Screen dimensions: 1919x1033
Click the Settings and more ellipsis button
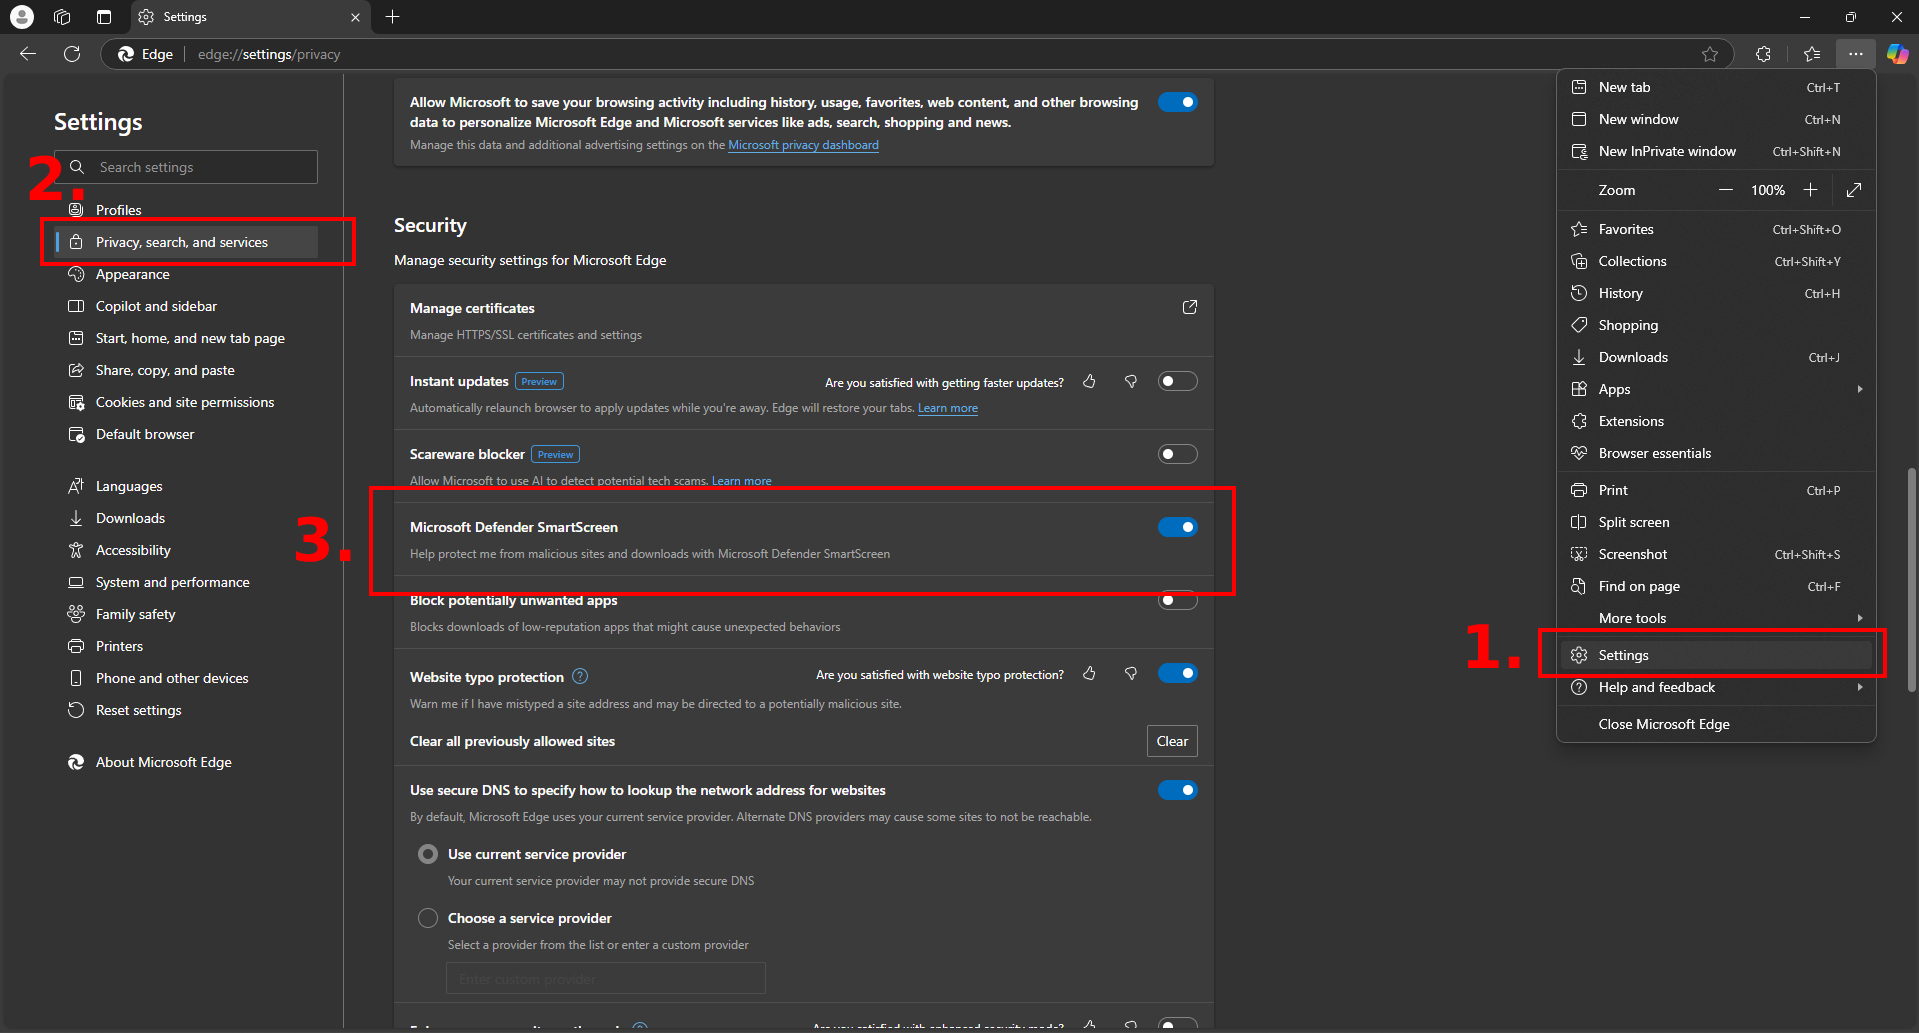[x=1856, y=54]
